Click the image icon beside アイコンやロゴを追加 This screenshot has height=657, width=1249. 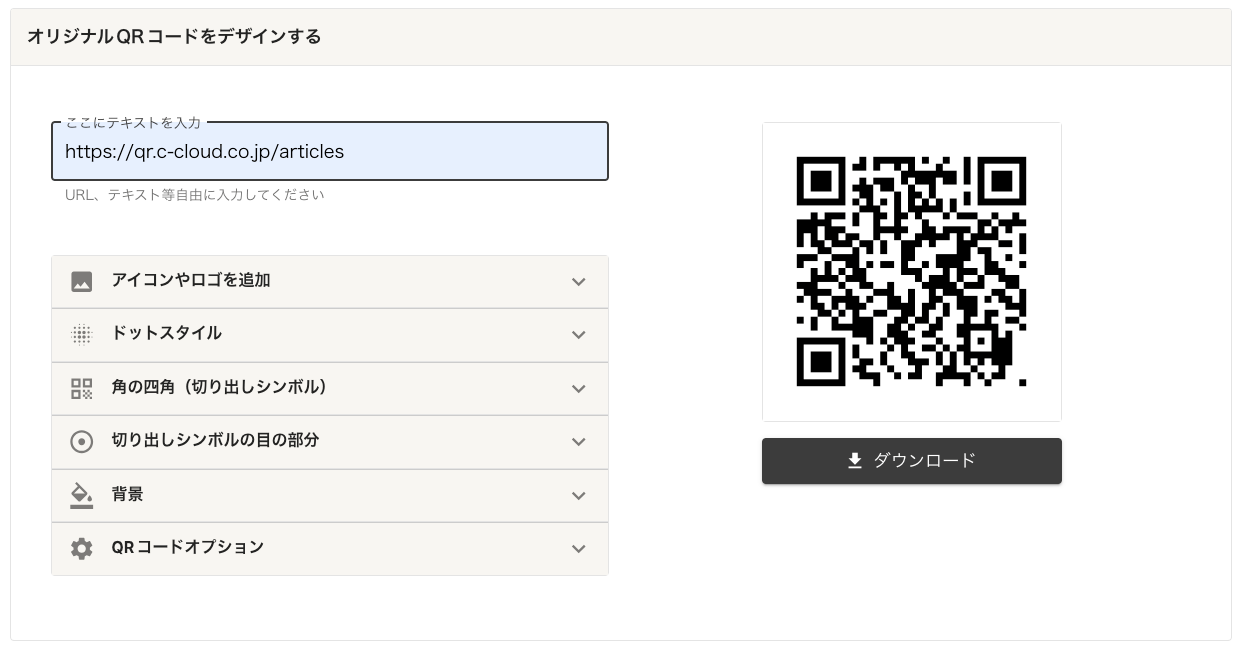tap(82, 281)
